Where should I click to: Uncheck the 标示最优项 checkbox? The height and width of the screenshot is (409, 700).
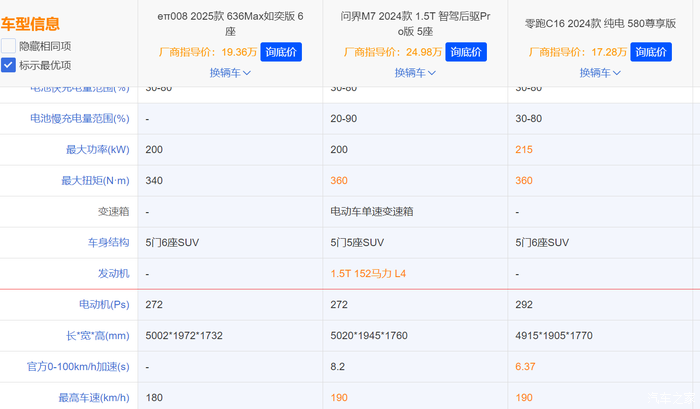point(8,65)
